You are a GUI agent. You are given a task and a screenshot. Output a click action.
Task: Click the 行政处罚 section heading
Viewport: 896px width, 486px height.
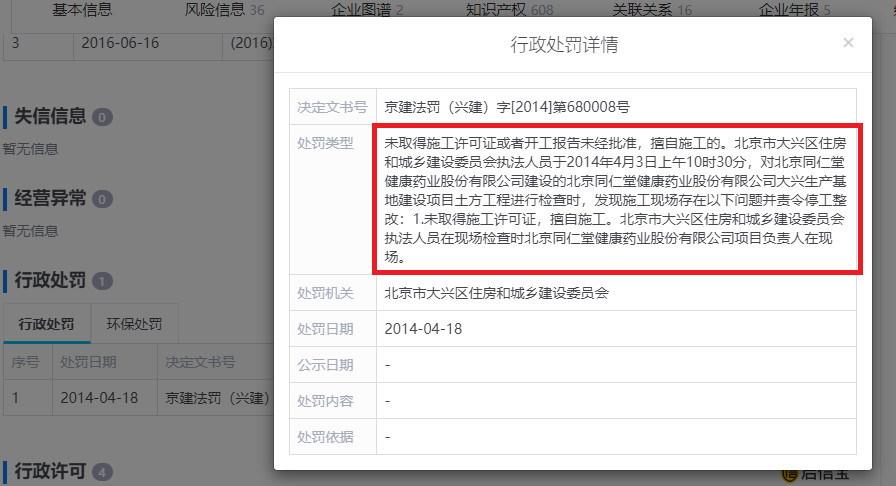pyautogui.click(x=50, y=280)
